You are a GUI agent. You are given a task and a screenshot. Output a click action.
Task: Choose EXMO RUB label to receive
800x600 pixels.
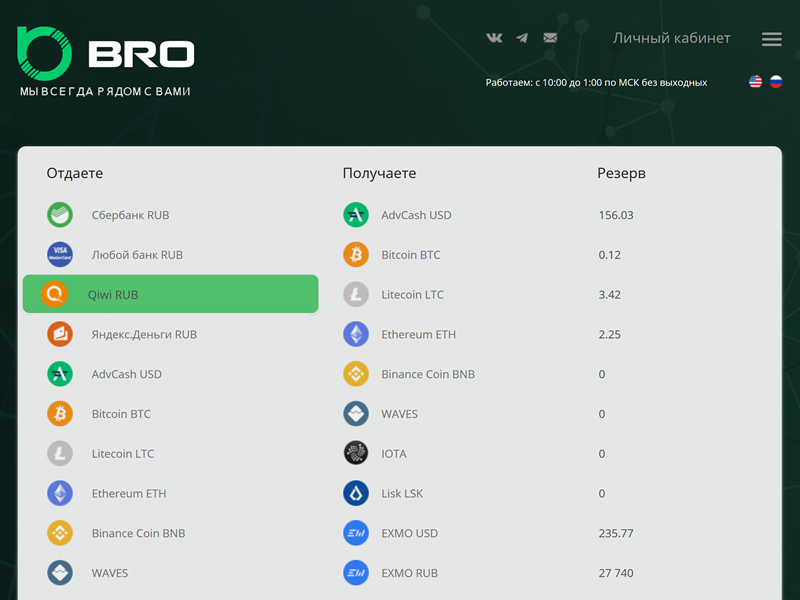point(410,573)
